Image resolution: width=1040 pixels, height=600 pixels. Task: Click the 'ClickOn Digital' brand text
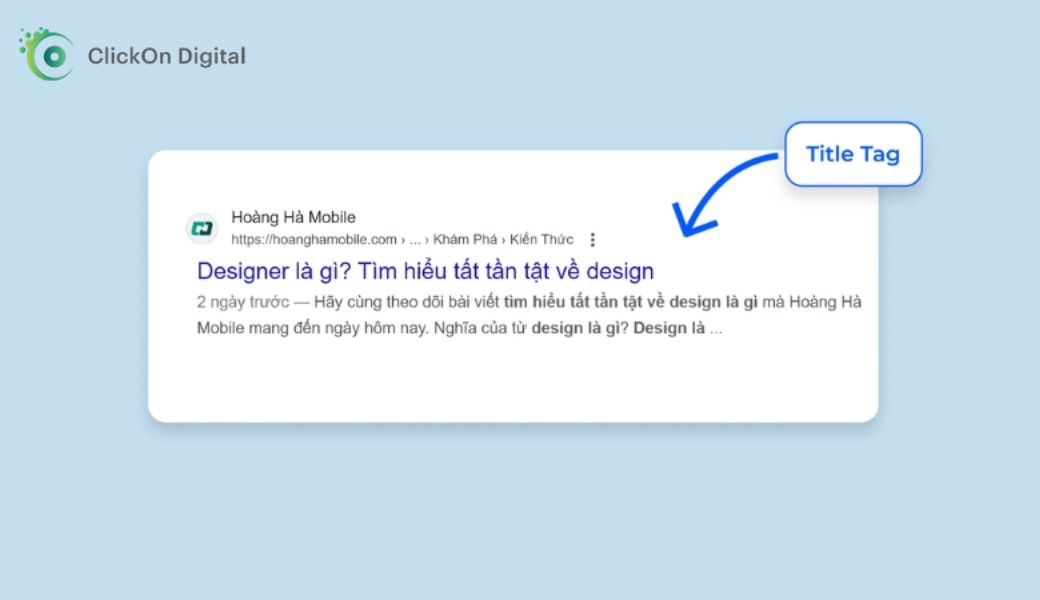click(x=166, y=56)
